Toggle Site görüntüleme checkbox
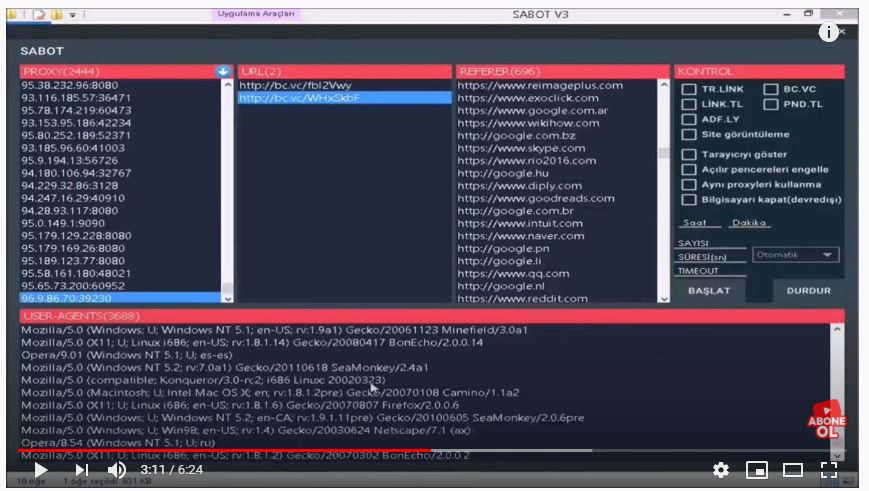The image size is (869, 491). pos(689,134)
